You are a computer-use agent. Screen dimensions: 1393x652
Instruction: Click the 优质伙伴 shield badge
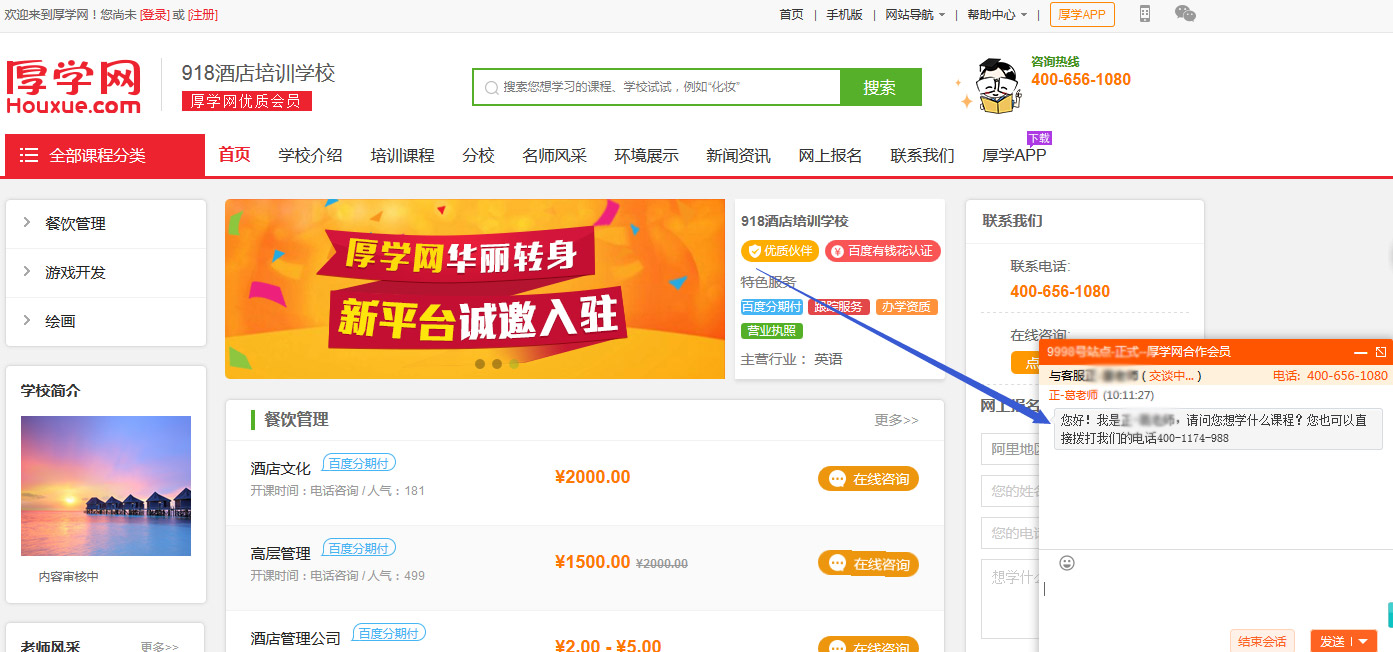click(780, 251)
